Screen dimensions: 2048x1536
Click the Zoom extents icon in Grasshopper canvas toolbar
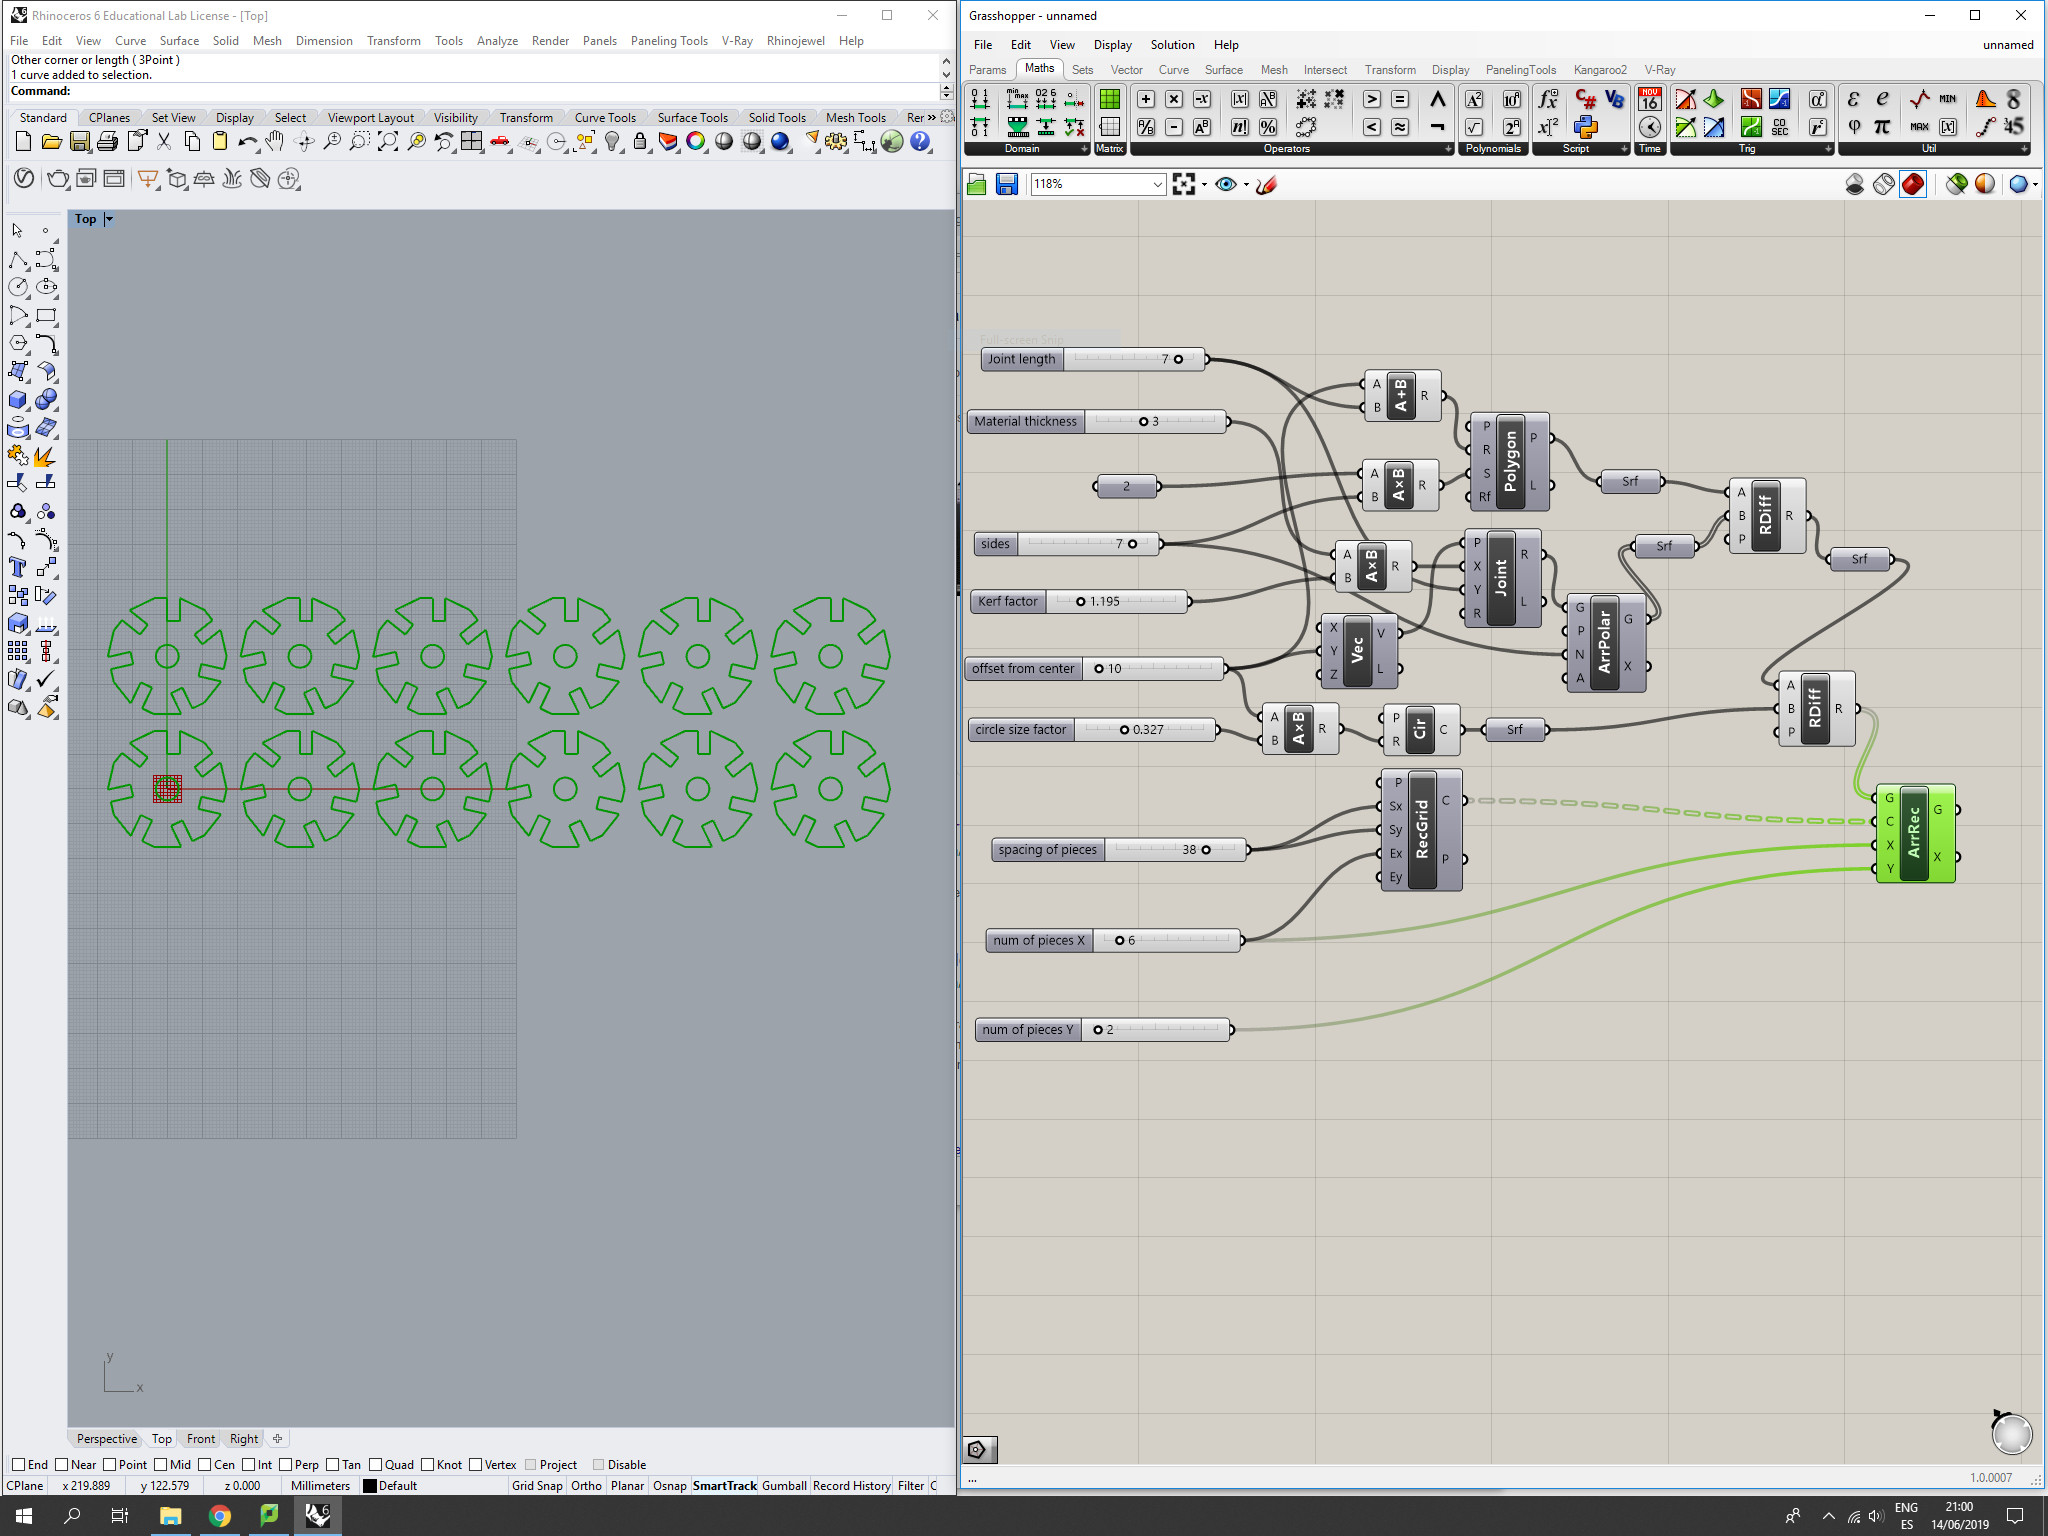[x=1184, y=184]
